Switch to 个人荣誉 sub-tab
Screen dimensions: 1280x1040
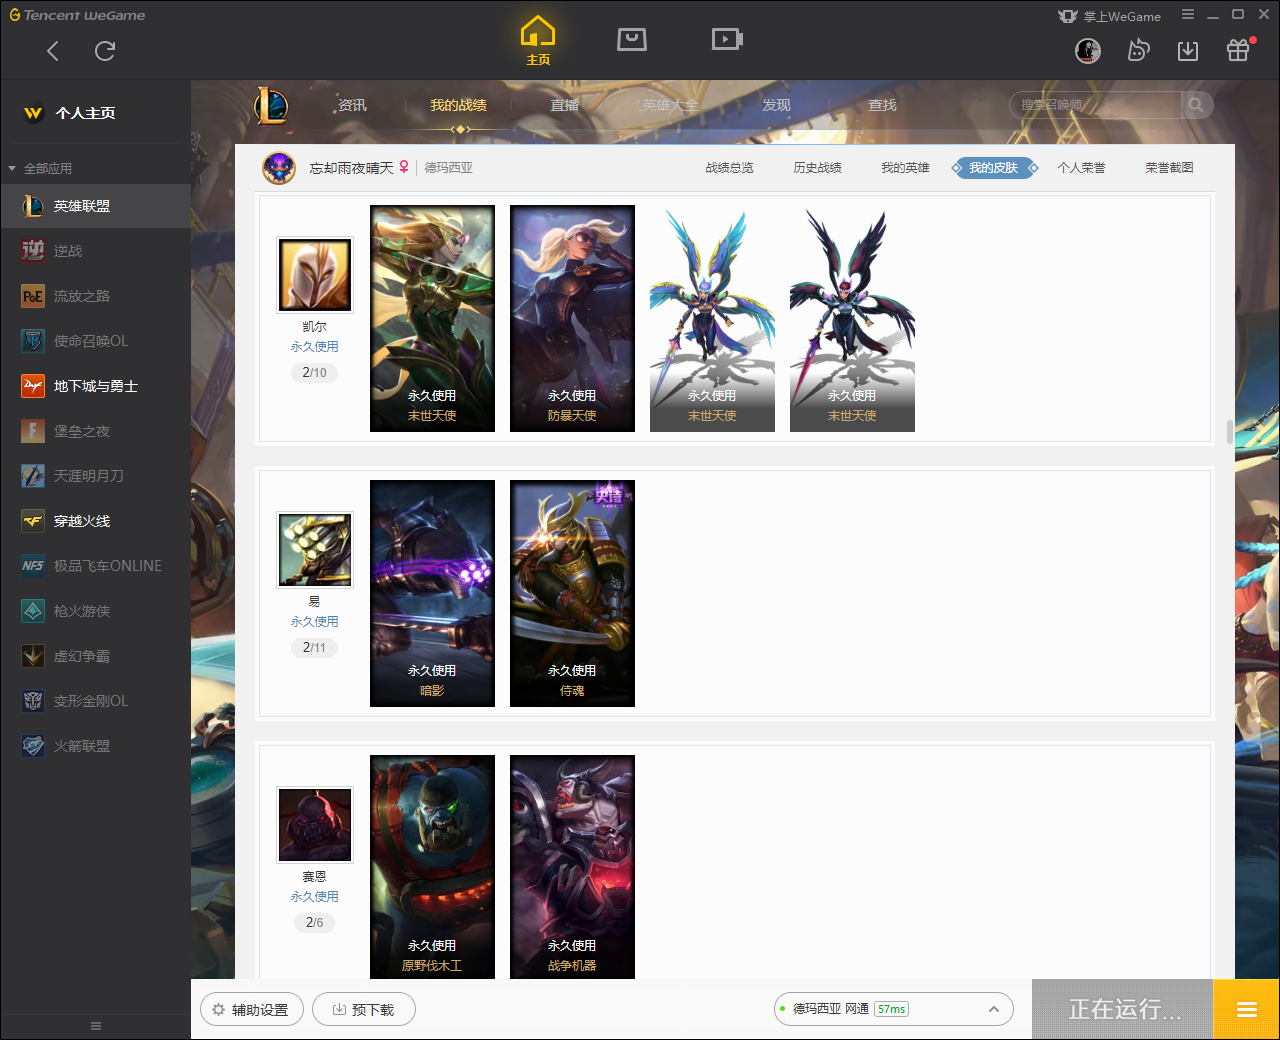(x=1082, y=168)
